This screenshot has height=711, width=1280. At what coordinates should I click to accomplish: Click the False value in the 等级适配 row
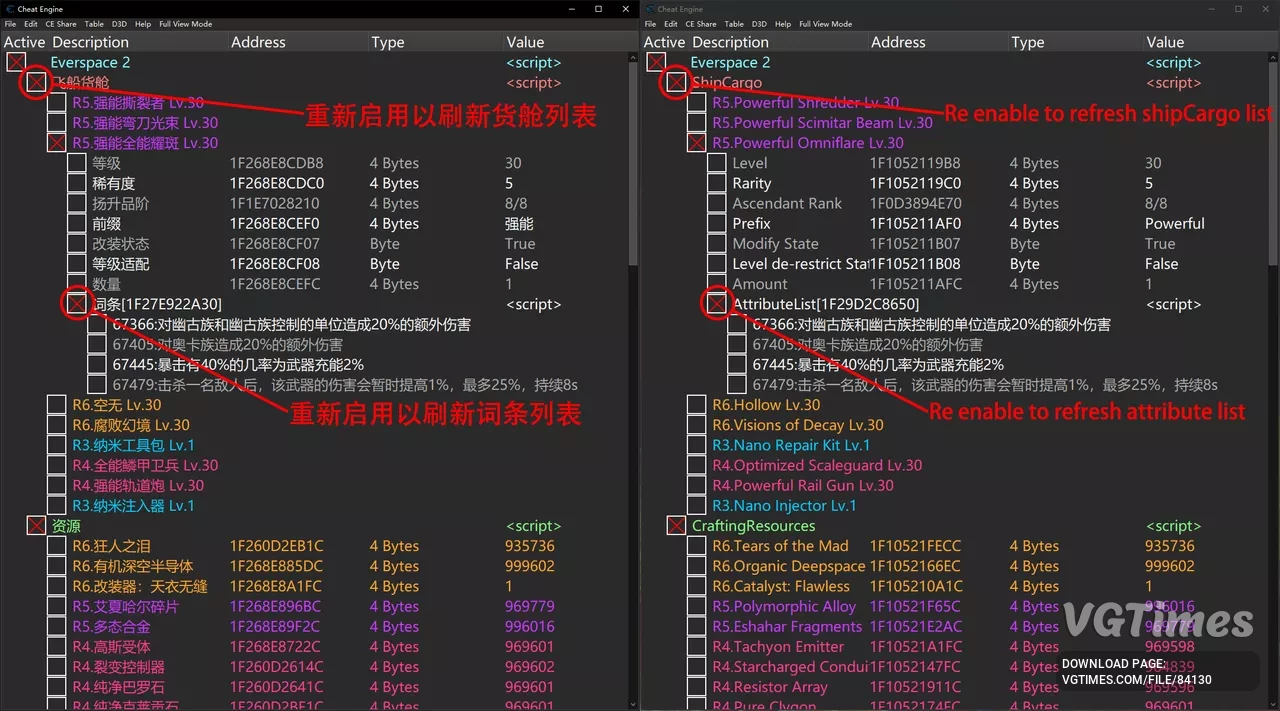522,264
